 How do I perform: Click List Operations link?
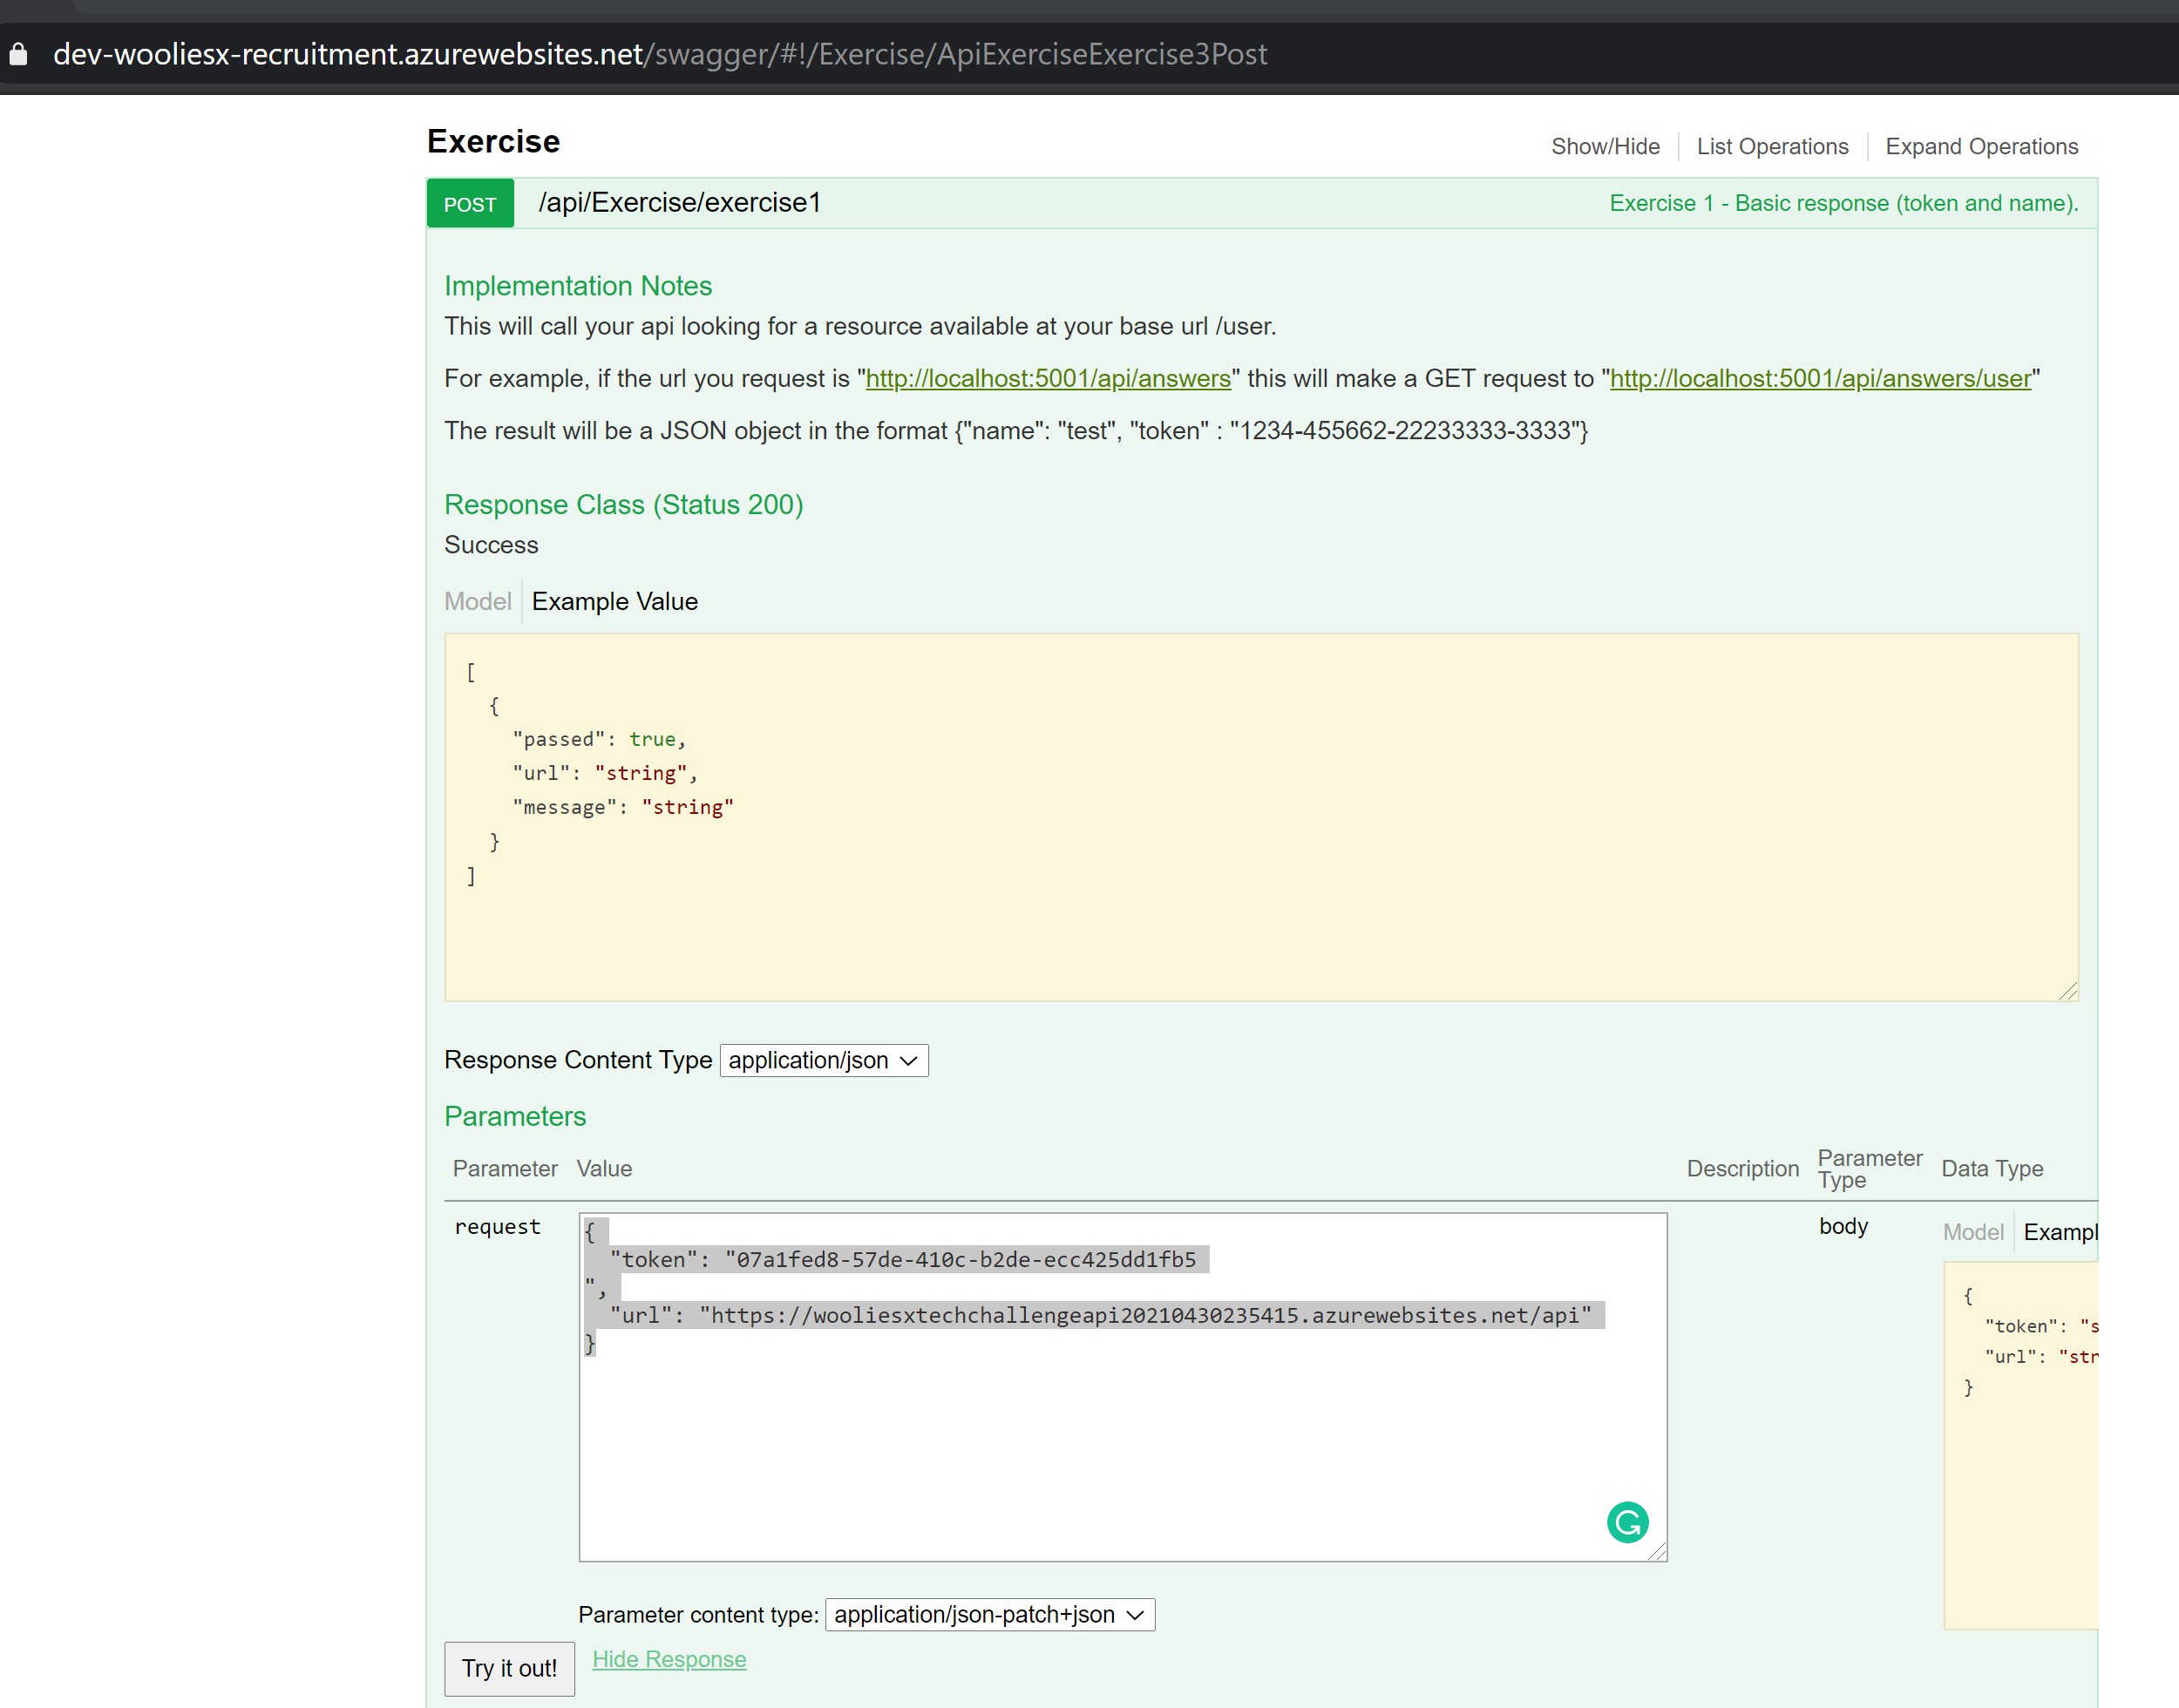point(1772,146)
